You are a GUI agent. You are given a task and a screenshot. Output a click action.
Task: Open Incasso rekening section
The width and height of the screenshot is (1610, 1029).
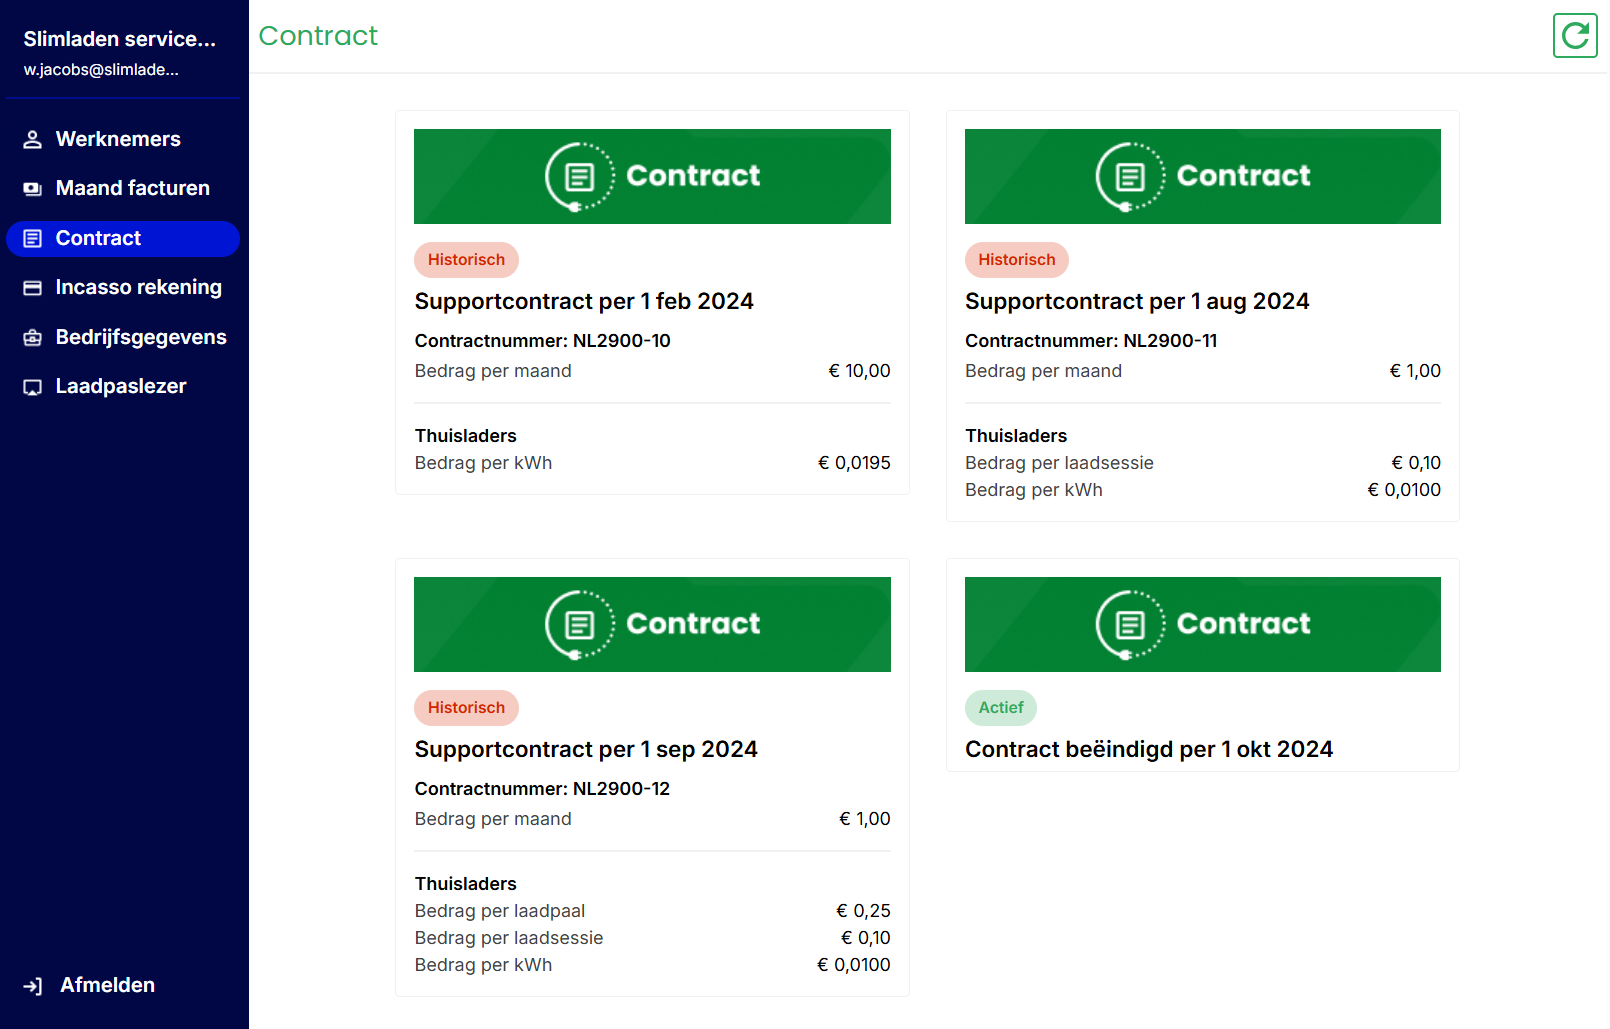(x=138, y=287)
